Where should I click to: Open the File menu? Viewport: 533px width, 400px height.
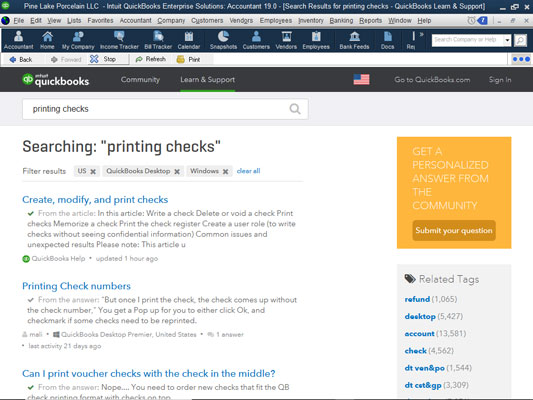click(19, 20)
